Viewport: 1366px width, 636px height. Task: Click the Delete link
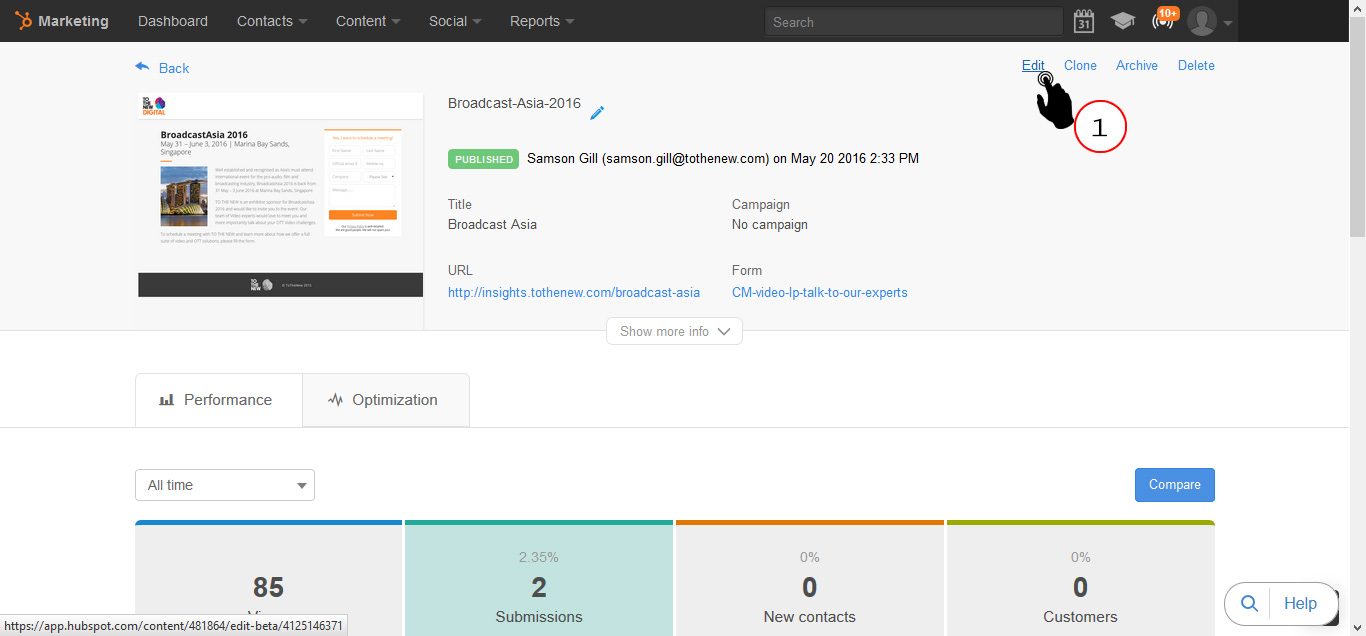(1196, 65)
